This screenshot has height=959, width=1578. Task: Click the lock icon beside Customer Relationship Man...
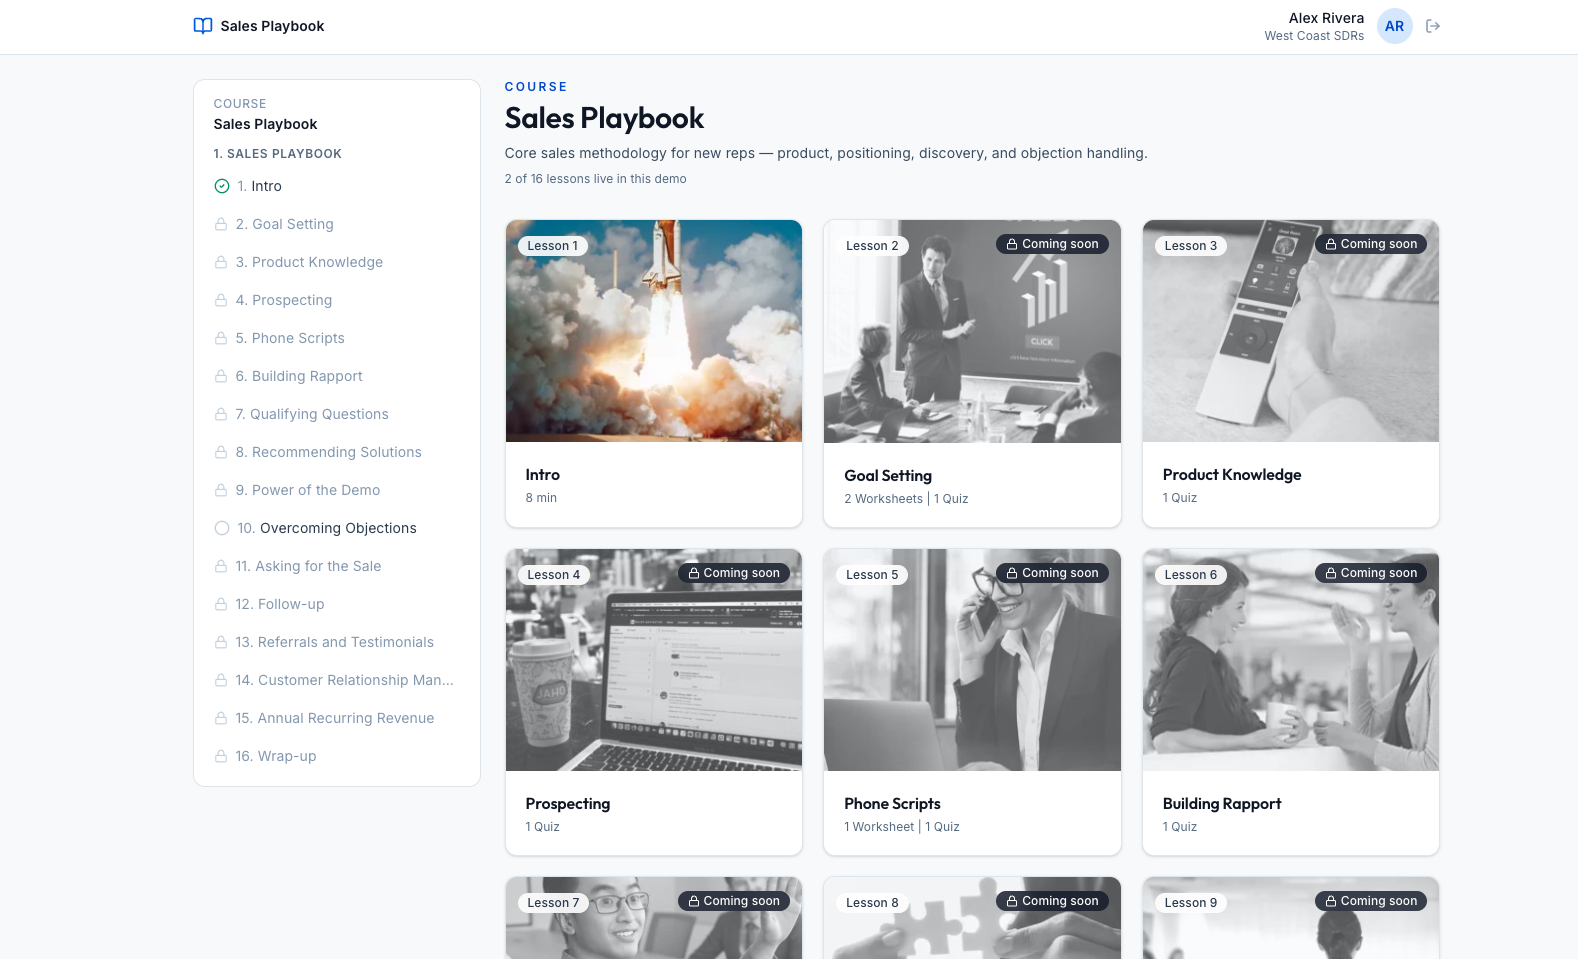point(221,680)
